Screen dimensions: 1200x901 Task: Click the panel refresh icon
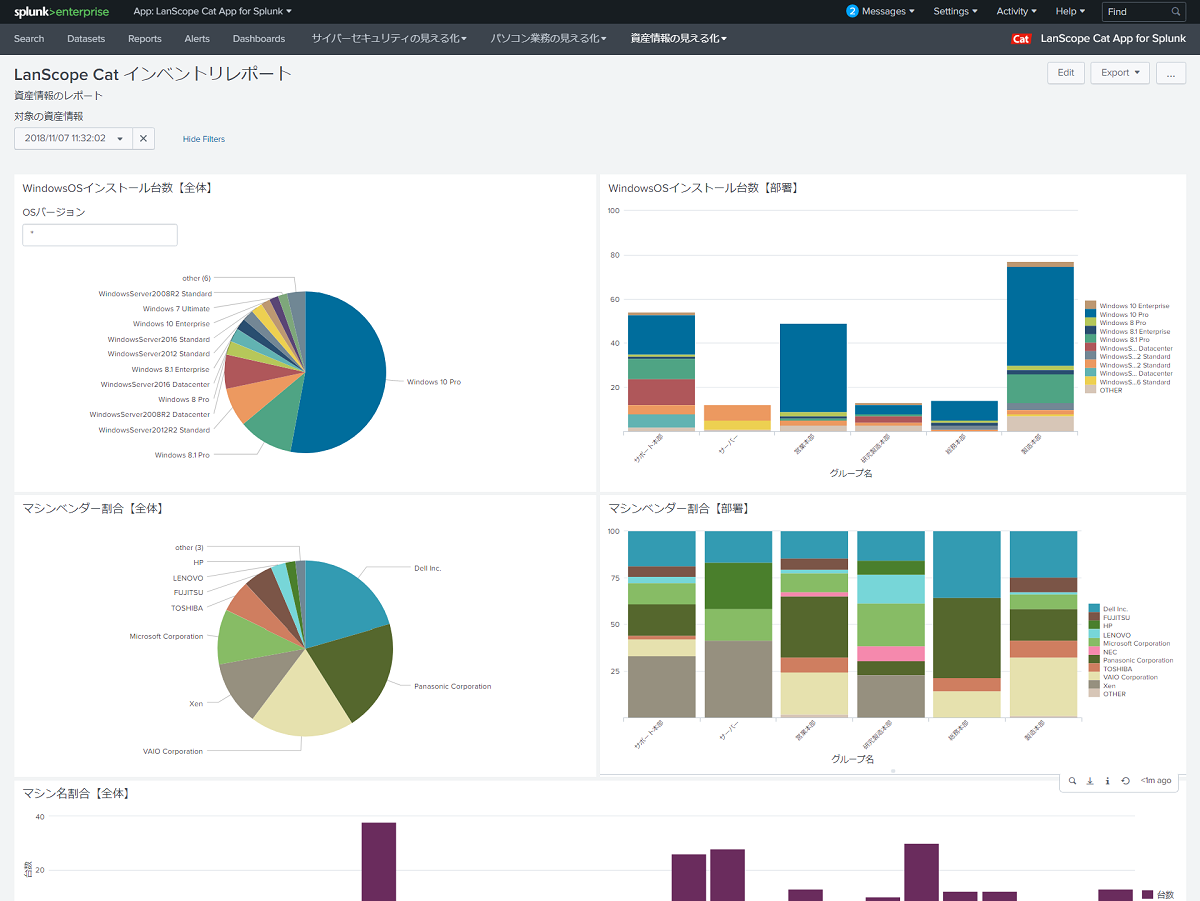pyautogui.click(x=1126, y=781)
